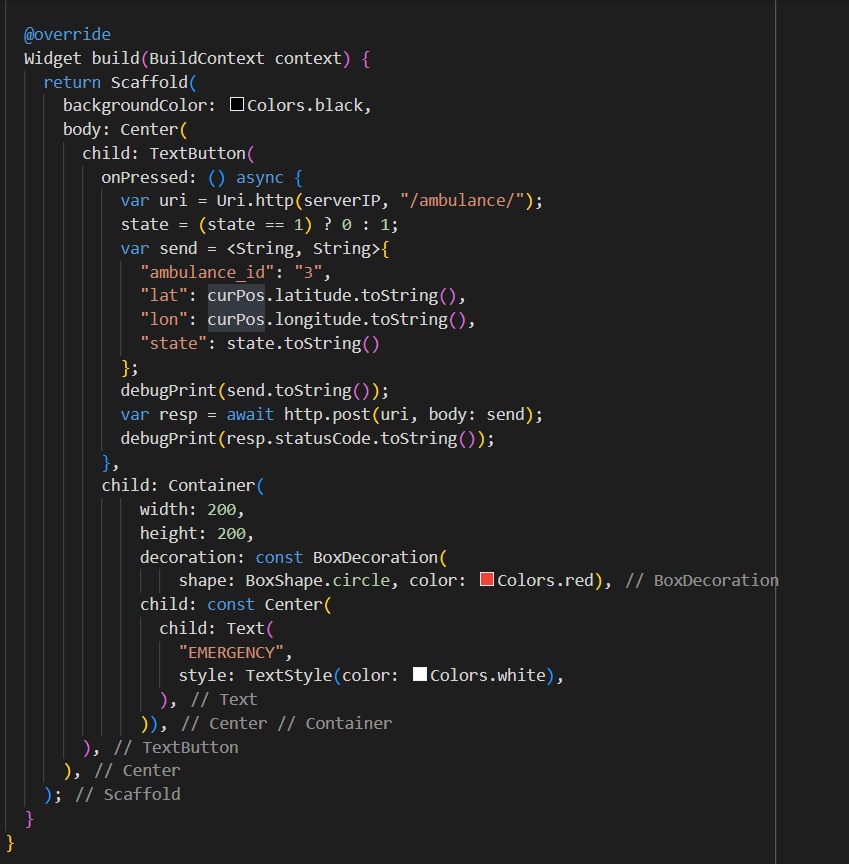
Task: Click curPos on the "lon" line
Action: (236, 320)
